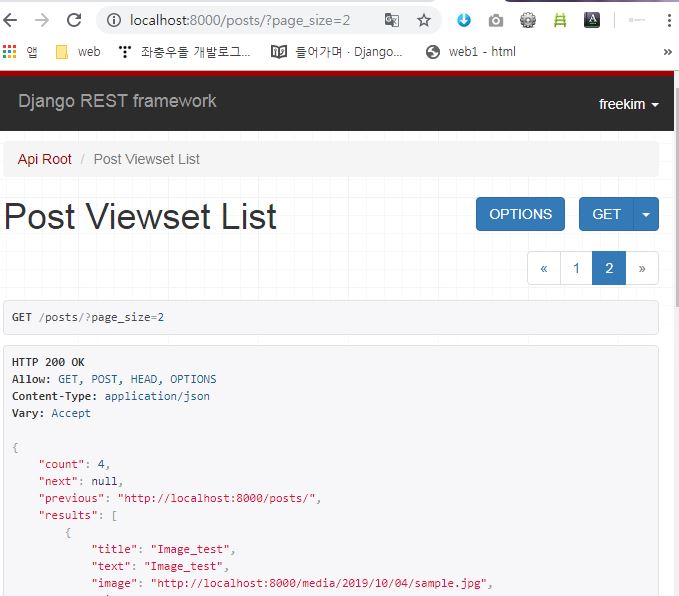Click Post Viewset List breadcrumb

(x=146, y=159)
